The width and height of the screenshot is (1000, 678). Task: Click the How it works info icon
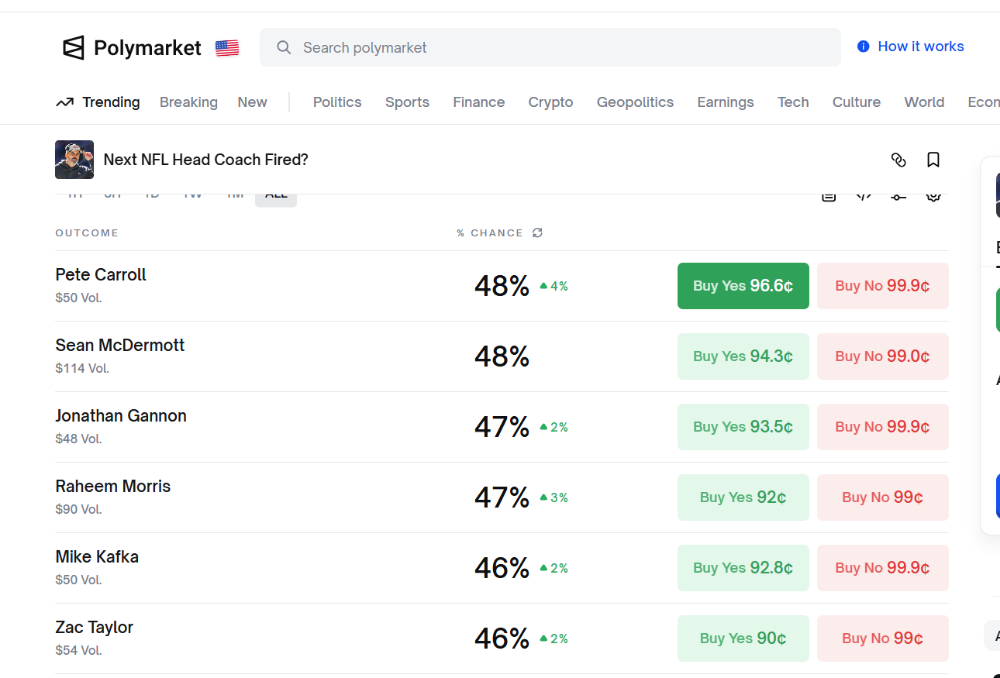click(x=863, y=46)
